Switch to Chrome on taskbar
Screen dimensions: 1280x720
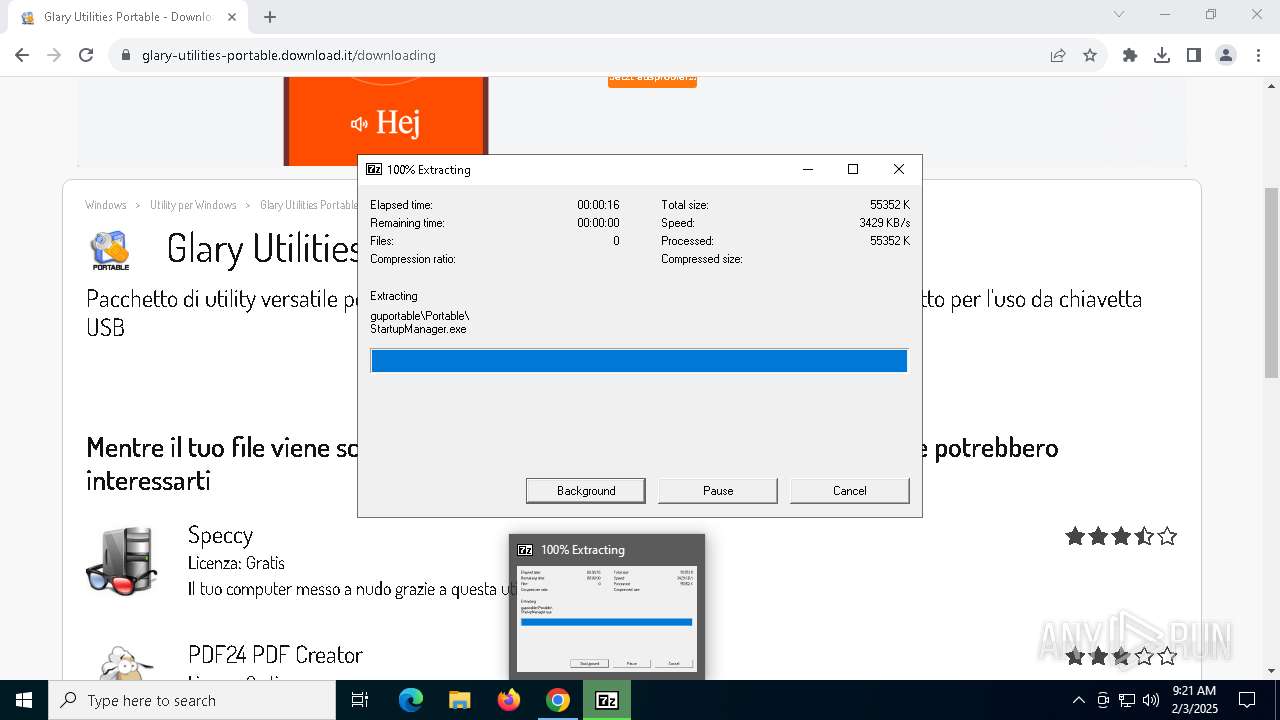(558, 700)
